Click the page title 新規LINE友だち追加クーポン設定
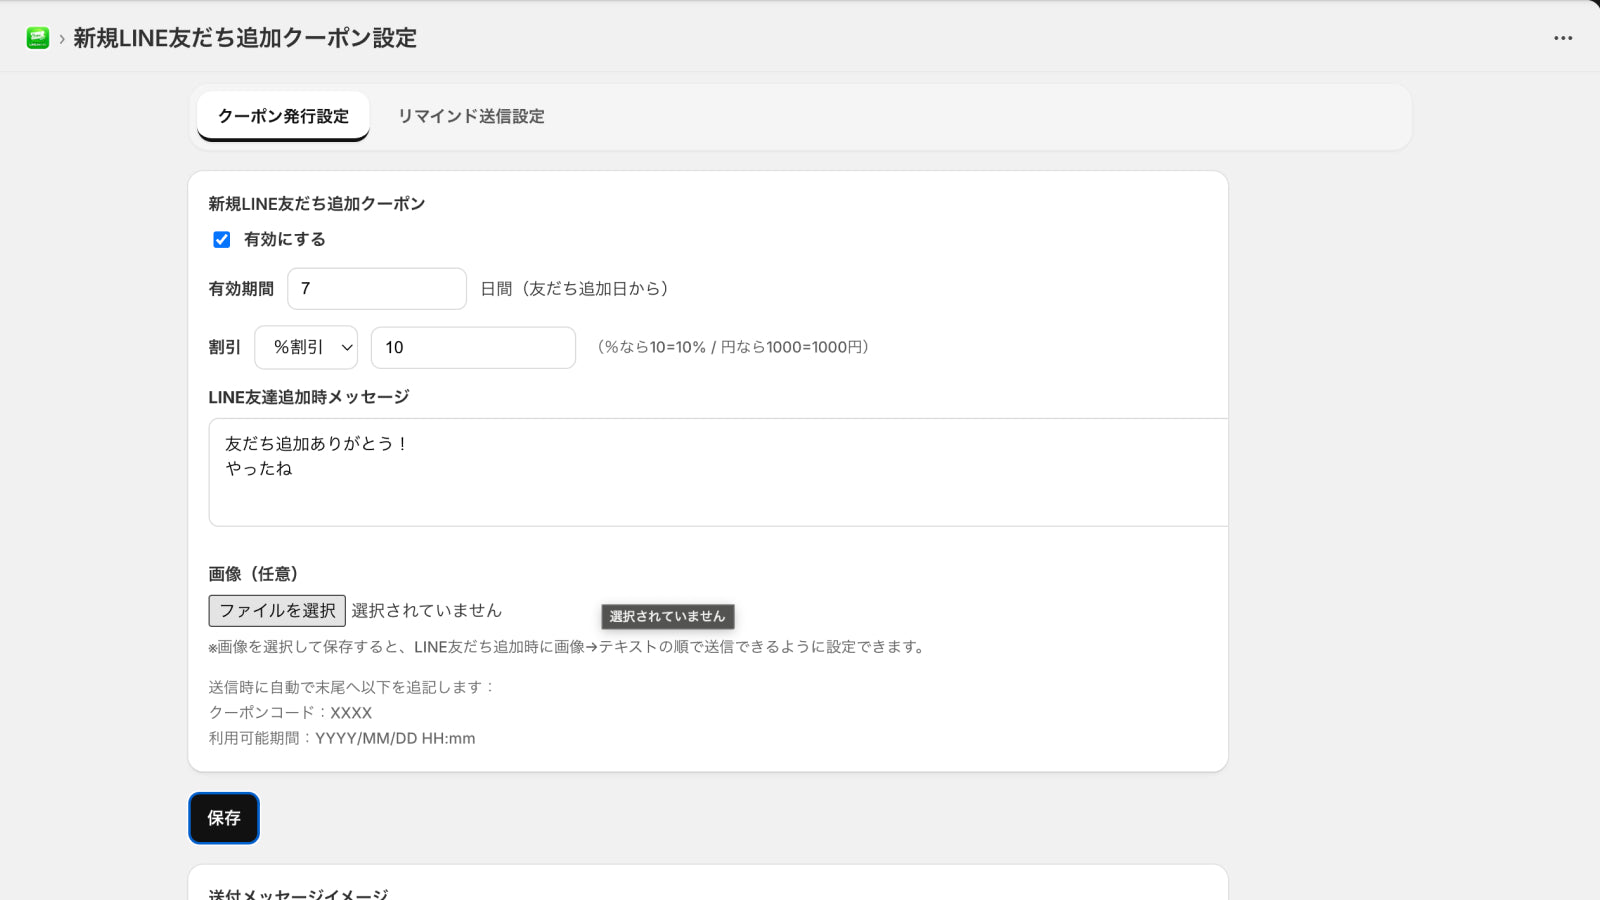The width and height of the screenshot is (1600, 900). tap(243, 38)
